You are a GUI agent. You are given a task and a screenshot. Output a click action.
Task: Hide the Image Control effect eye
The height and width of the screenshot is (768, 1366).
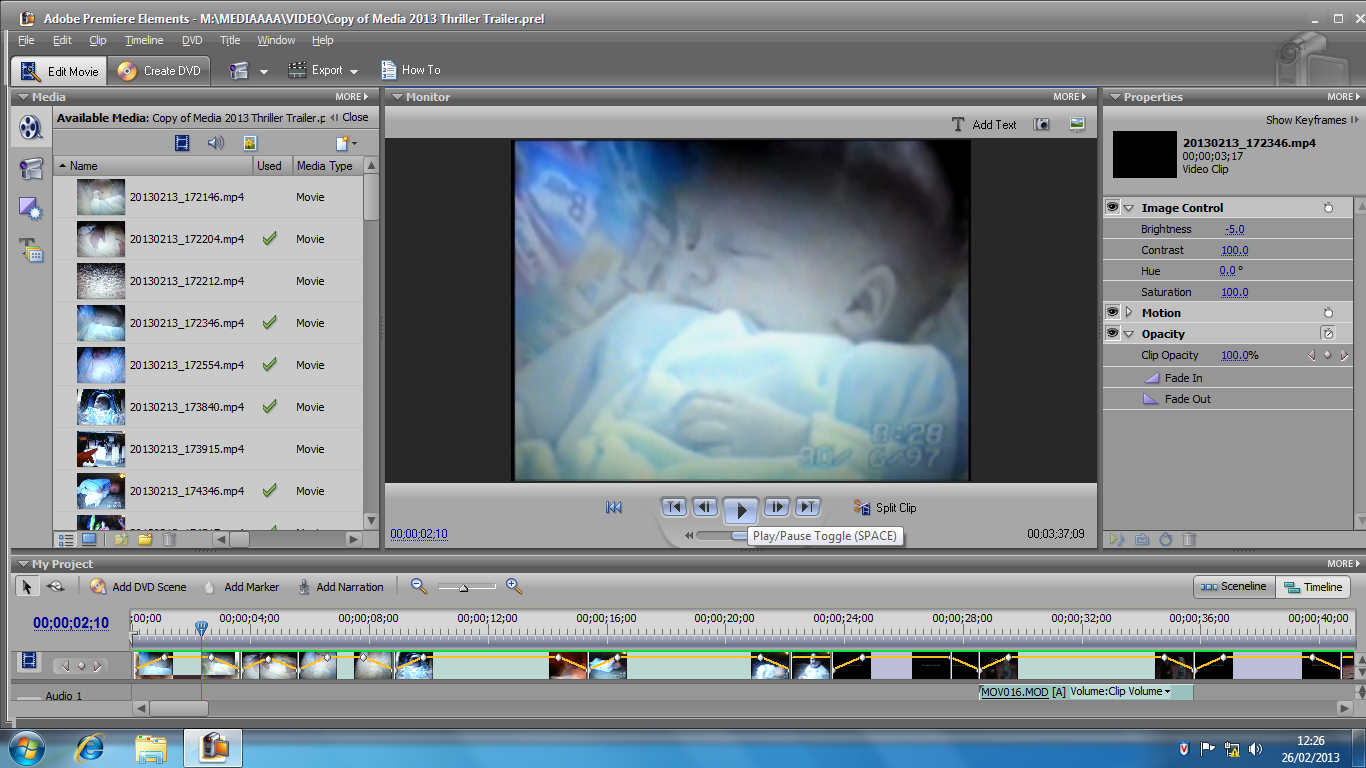[1112, 208]
